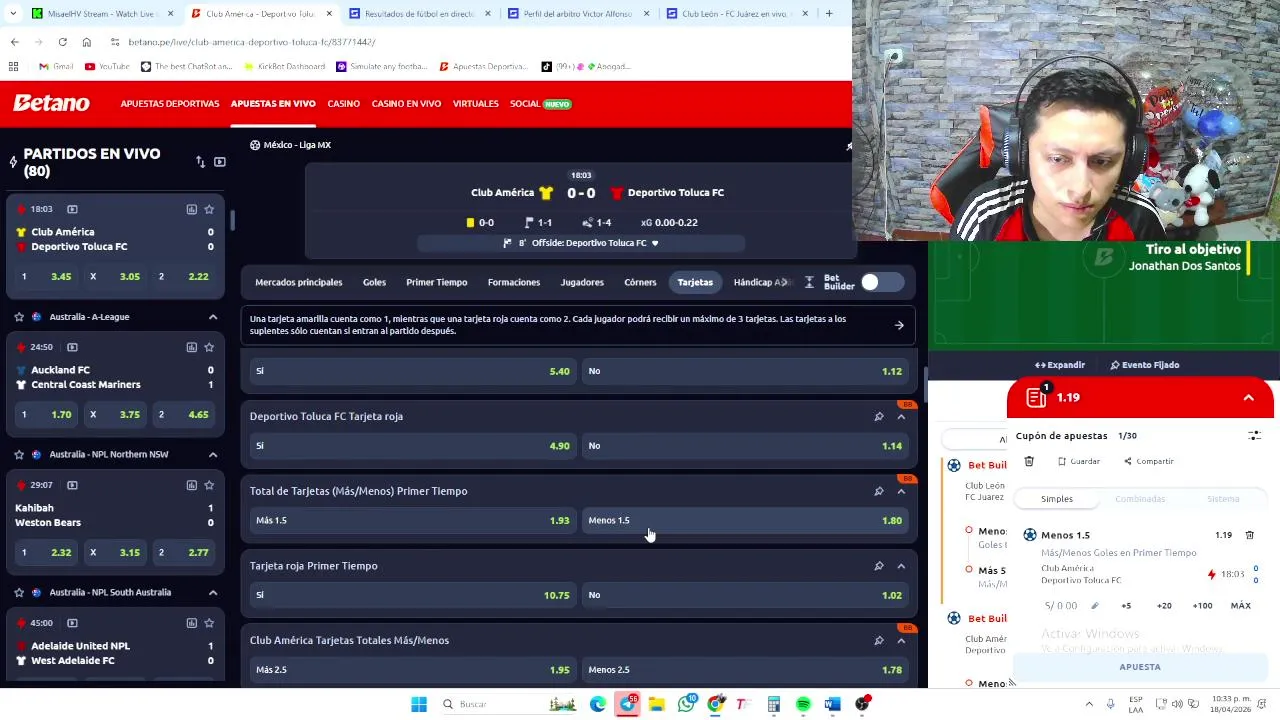Collapse Total de Tarjetas Primer Tiempo market
The image size is (1280, 720).
click(x=901, y=491)
